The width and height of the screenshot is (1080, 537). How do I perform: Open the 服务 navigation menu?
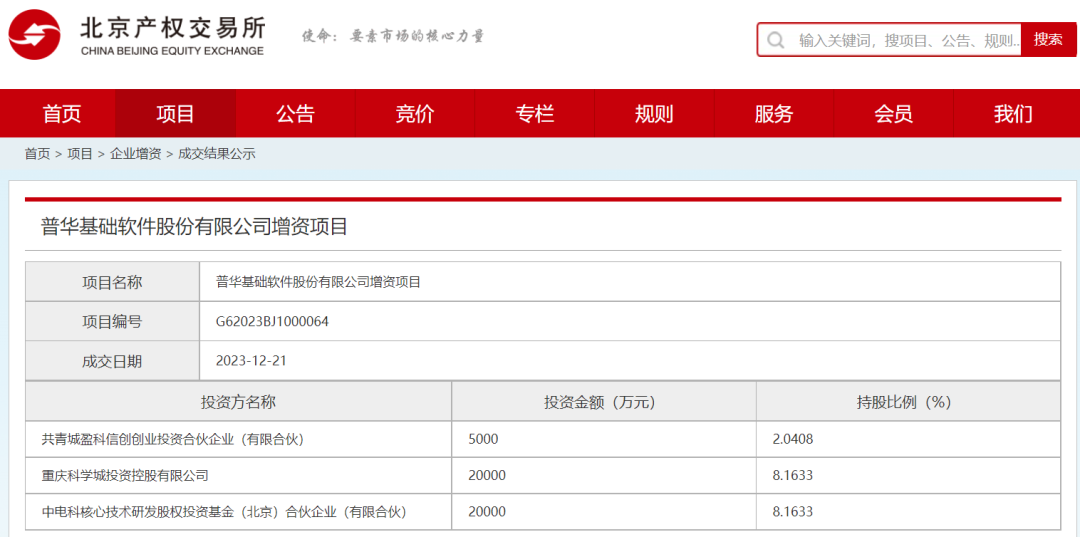point(774,114)
